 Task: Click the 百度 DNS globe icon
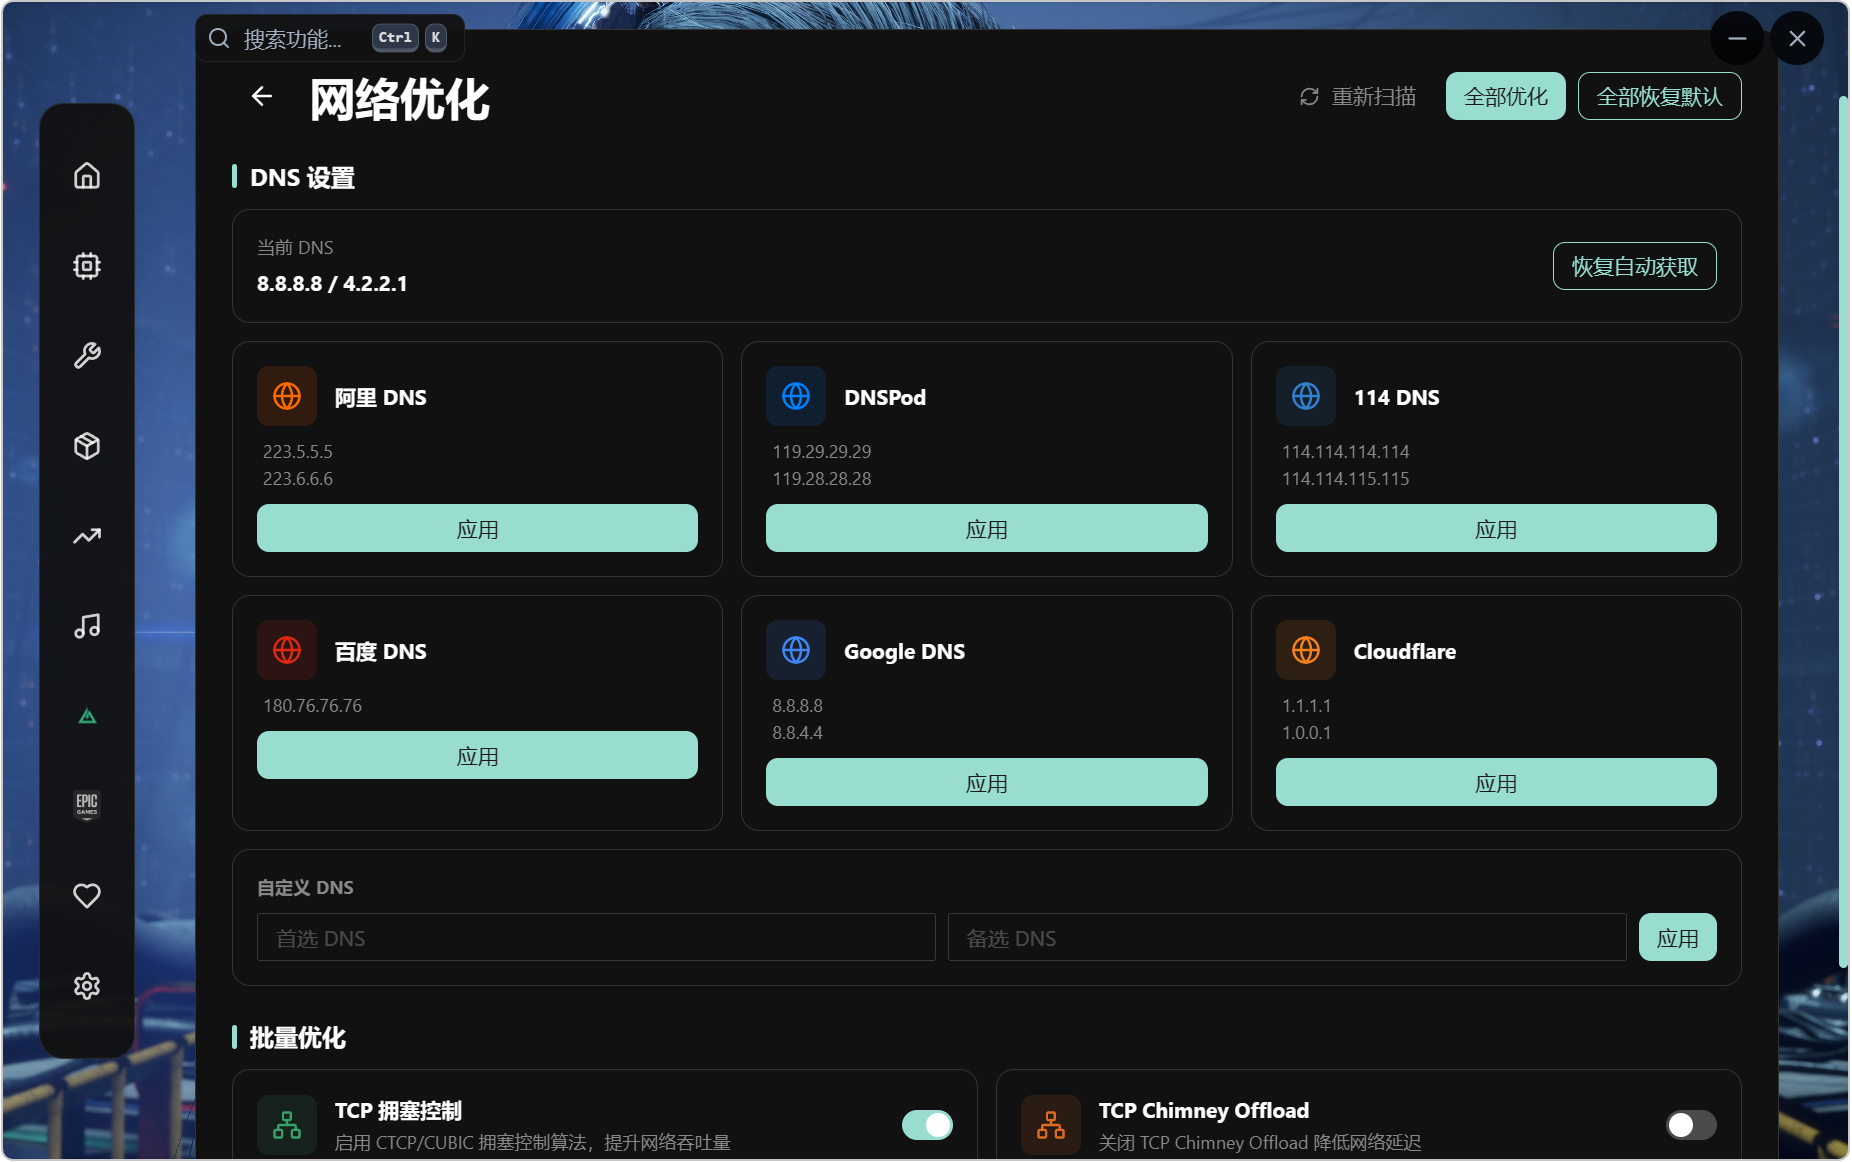point(287,650)
